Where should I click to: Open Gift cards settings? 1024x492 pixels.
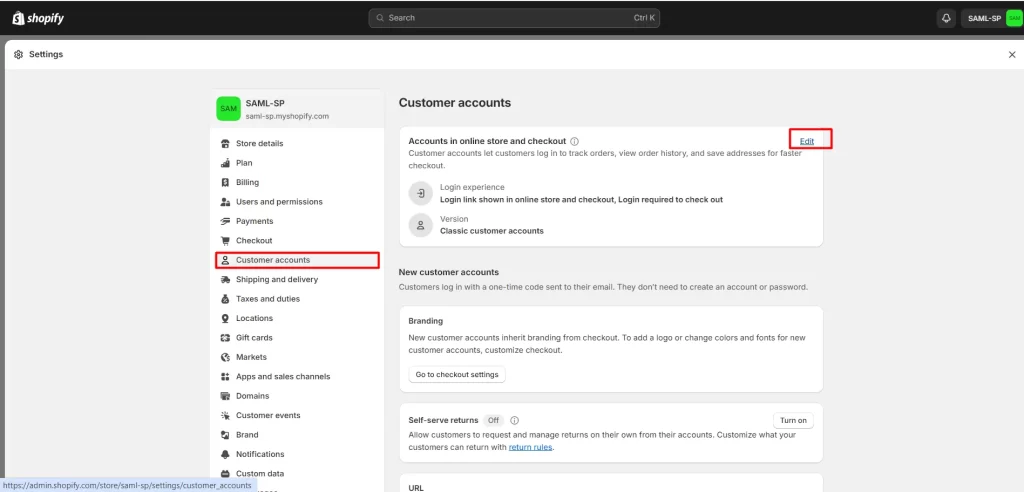click(x=254, y=338)
